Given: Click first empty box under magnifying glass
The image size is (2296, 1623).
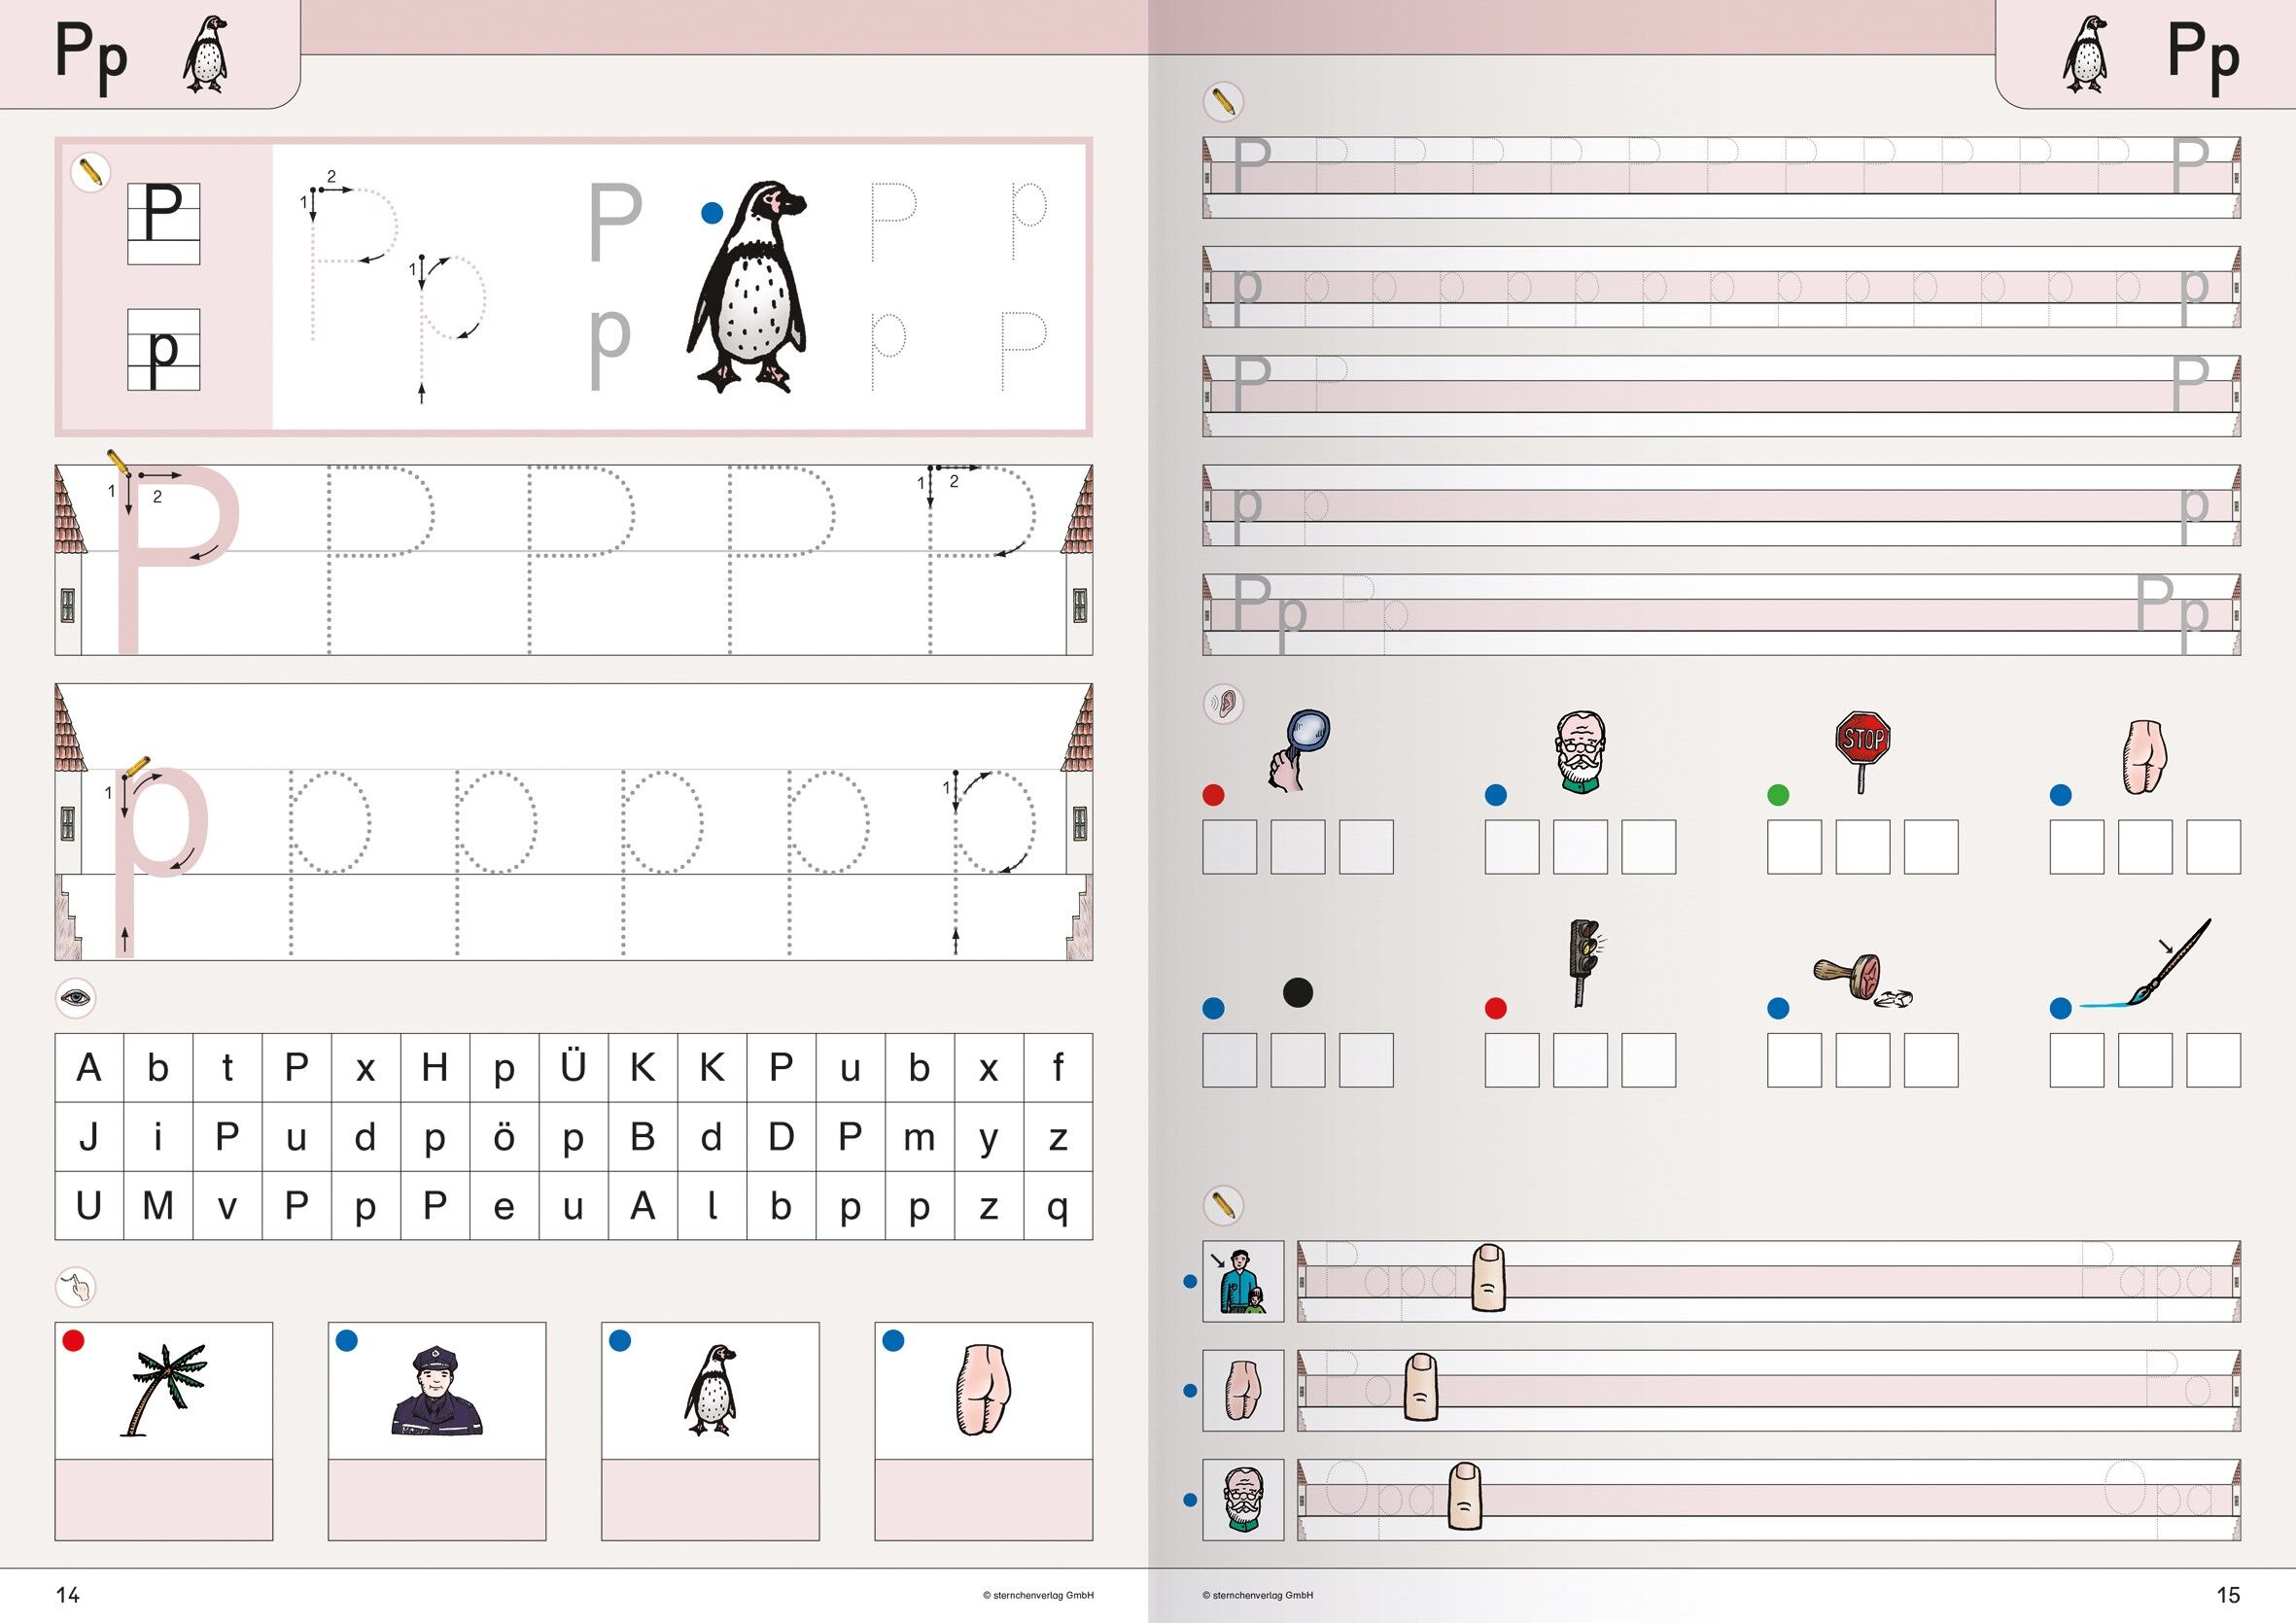Looking at the screenshot, I should pos(1229,847).
